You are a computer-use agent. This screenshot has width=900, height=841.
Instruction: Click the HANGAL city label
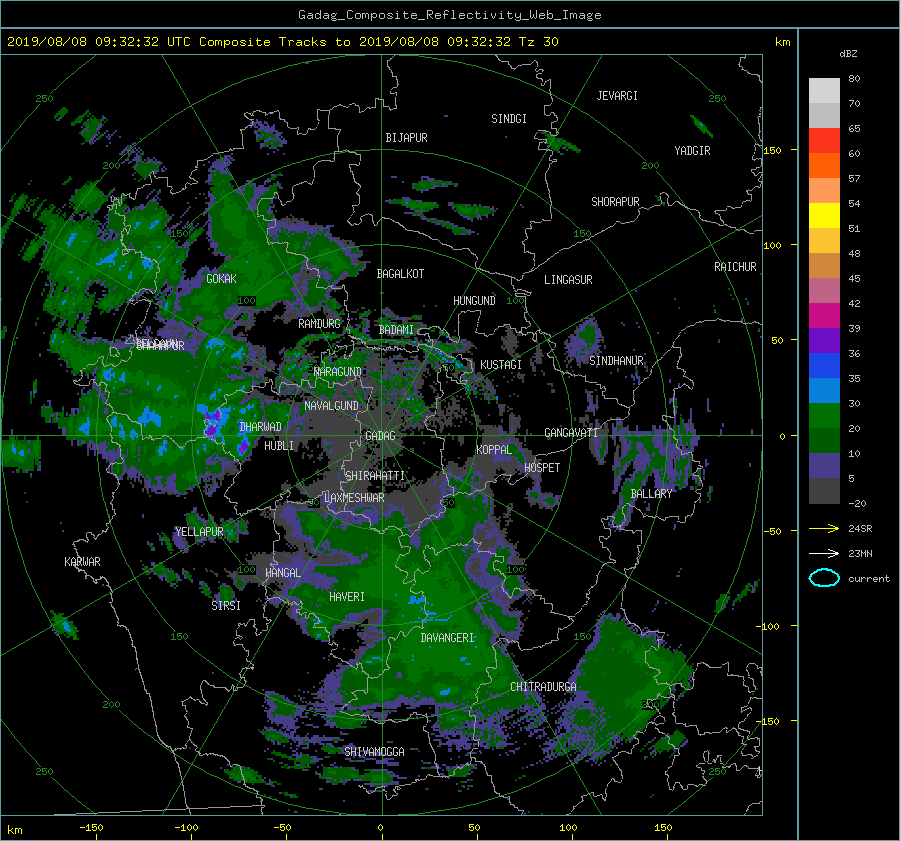(x=282, y=573)
